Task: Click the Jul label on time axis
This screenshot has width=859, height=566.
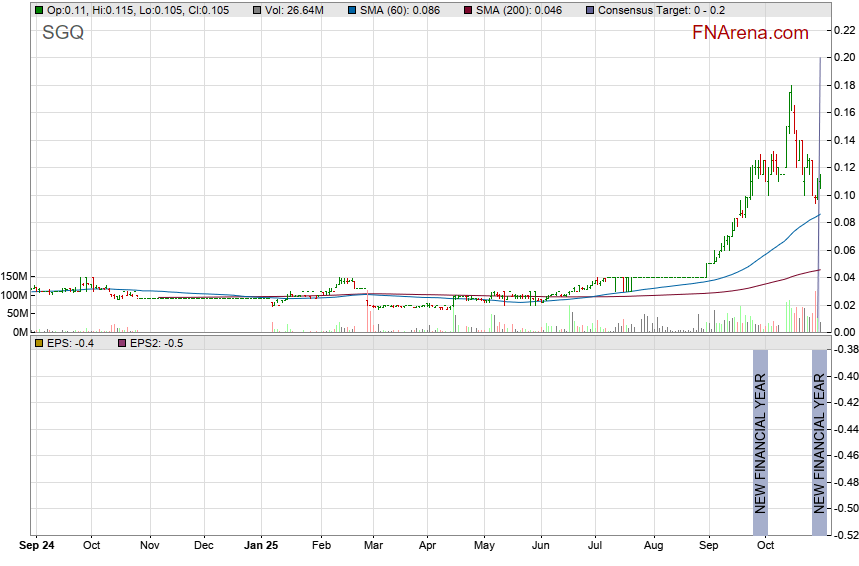Action: (595, 546)
